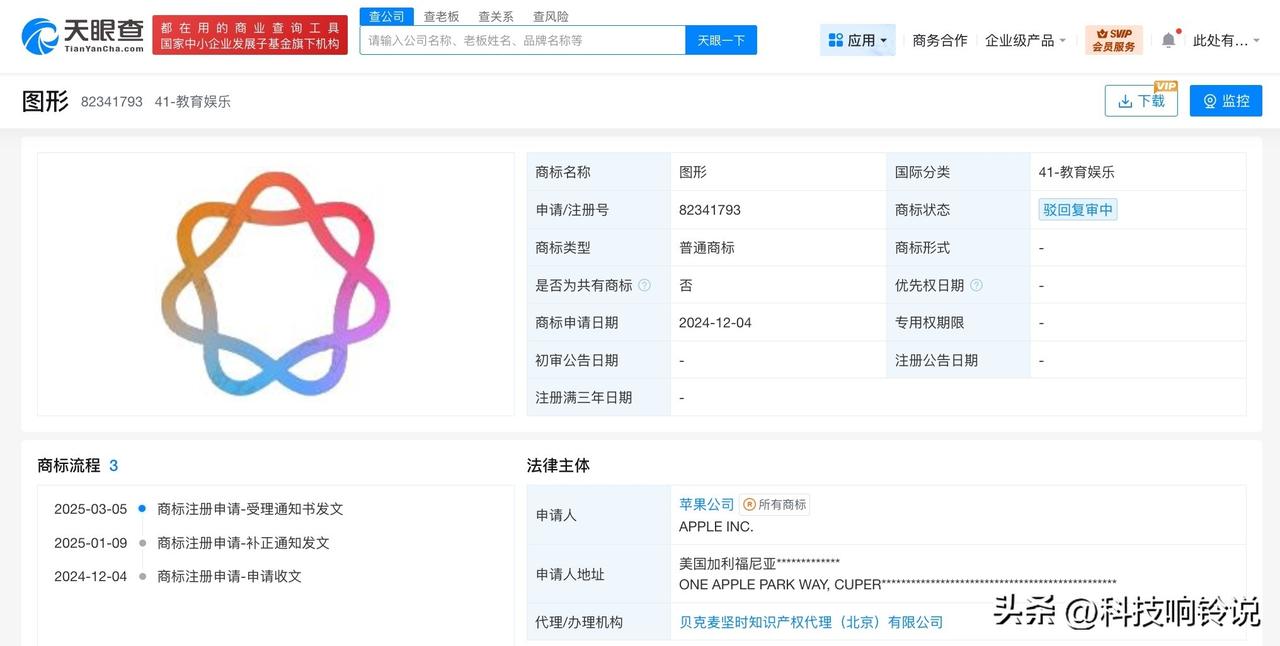This screenshot has width=1280, height=646.
Task: Switch to the 查老板 tab
Action: pyautogui.click(x=441, y=16)
